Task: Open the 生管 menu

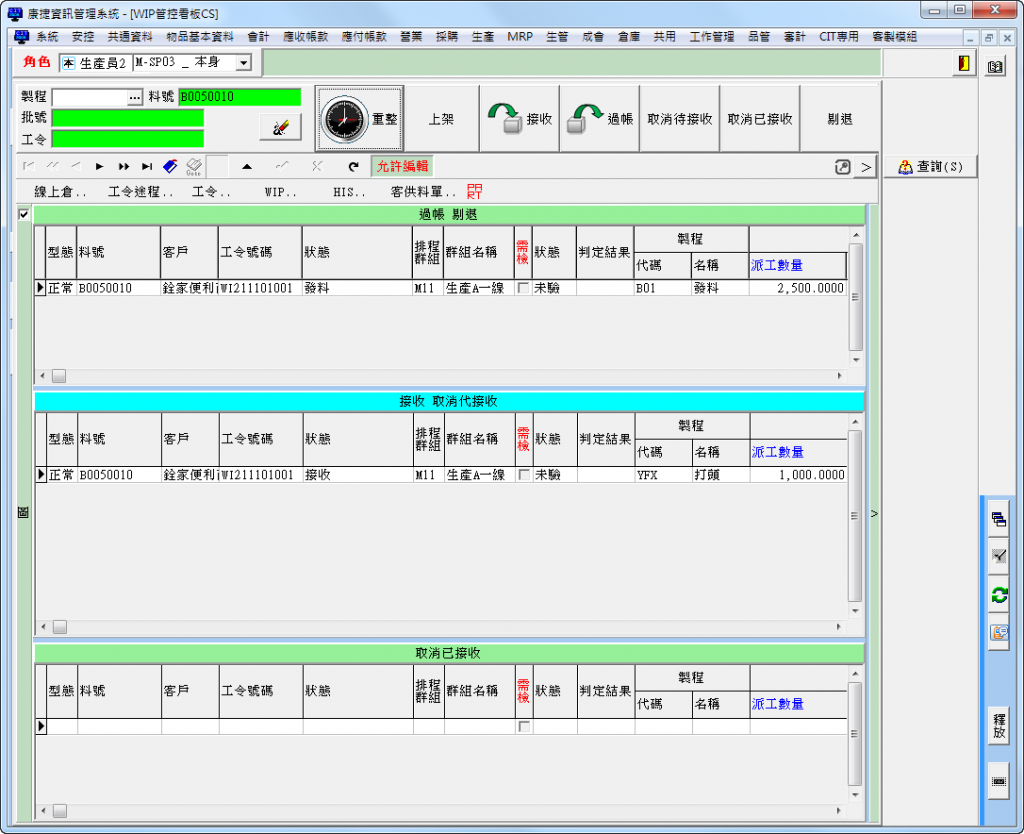Action: pyautogui.click(x=557, y=37)
